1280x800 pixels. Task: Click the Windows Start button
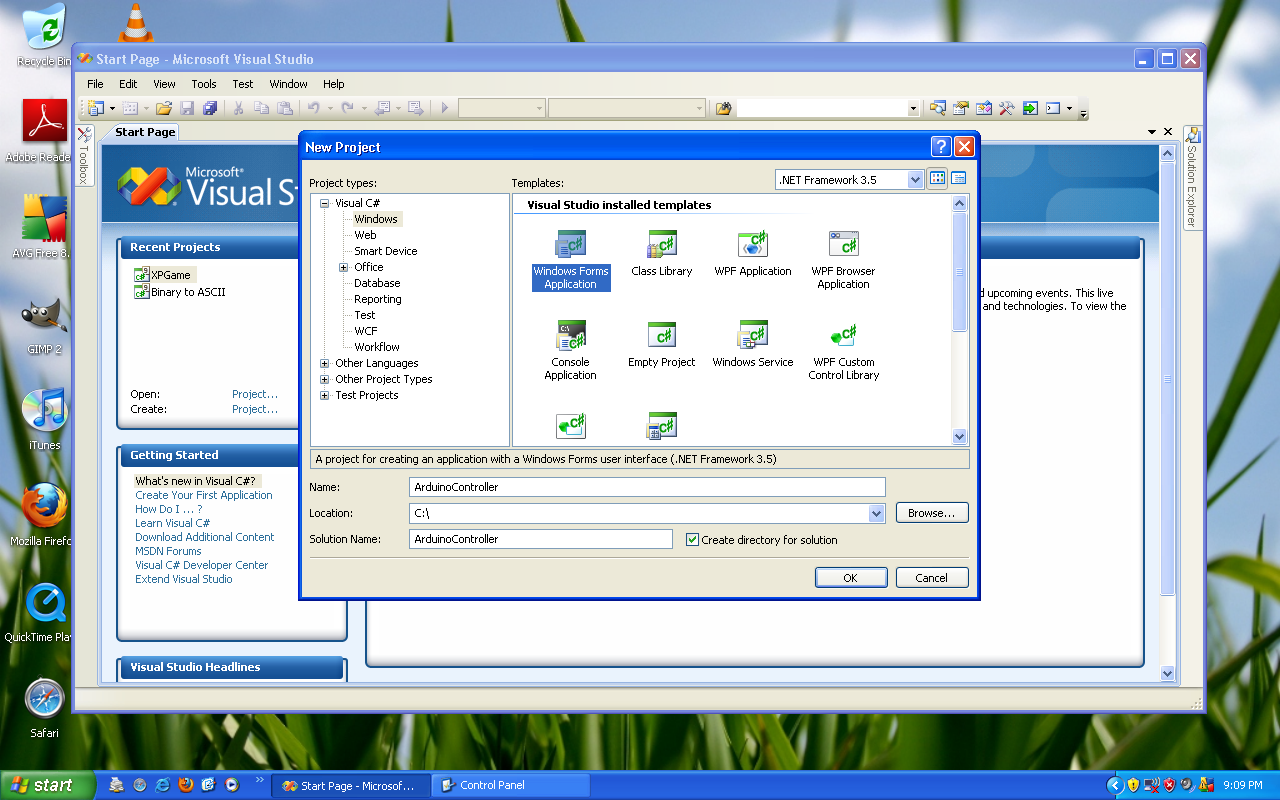coord(47,785)
